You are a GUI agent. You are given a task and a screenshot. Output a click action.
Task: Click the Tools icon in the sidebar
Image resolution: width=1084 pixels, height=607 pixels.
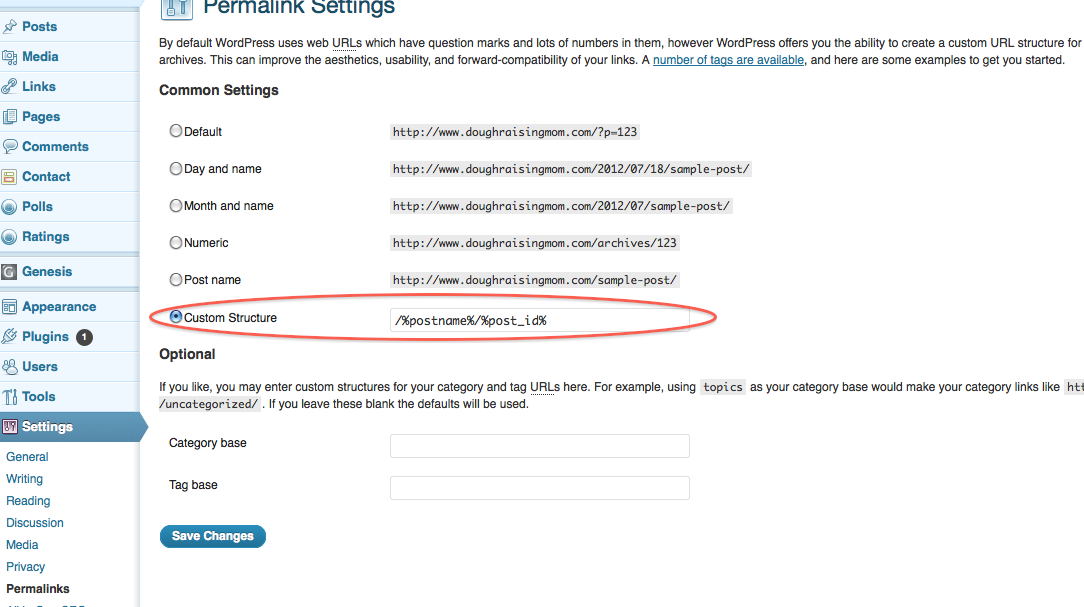(10, 397)
